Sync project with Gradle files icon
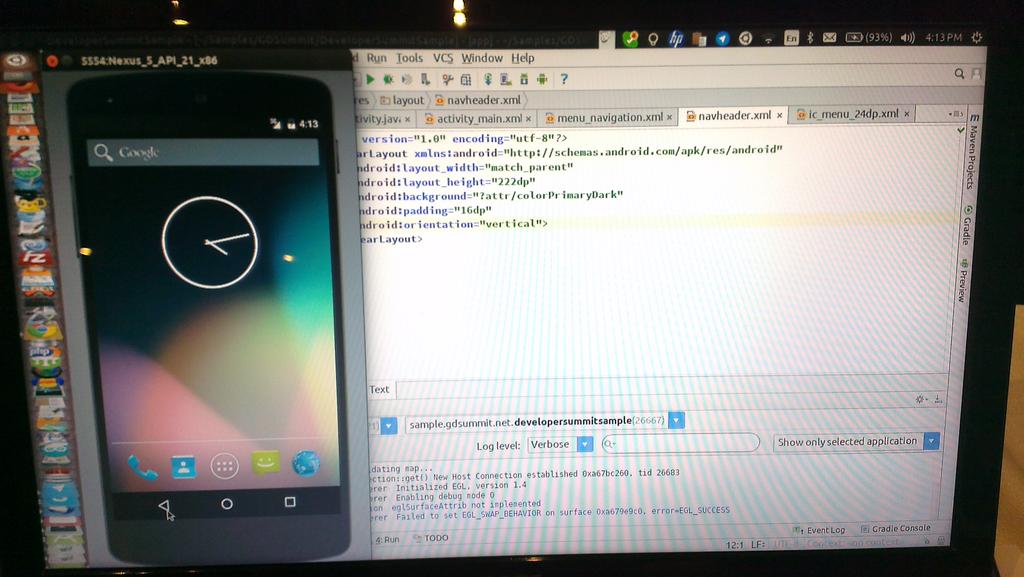This screenshot has width=1024, height=577. [x=487, y=80]
